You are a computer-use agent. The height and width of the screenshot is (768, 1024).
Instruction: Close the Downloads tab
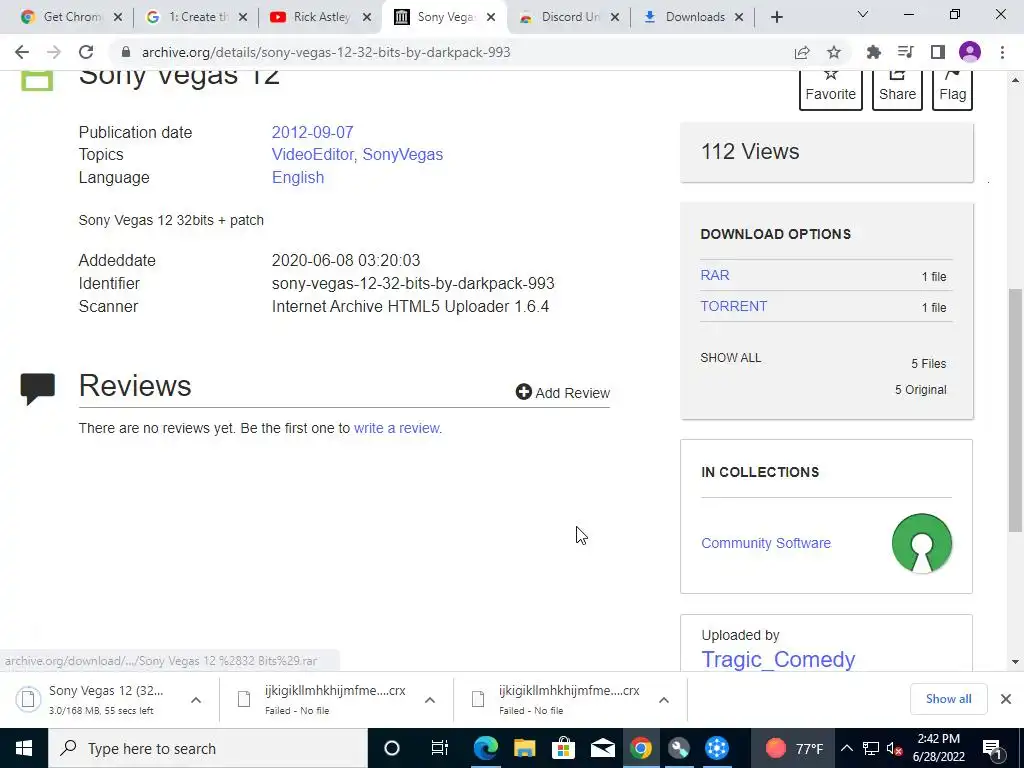(x=739, y=17)
